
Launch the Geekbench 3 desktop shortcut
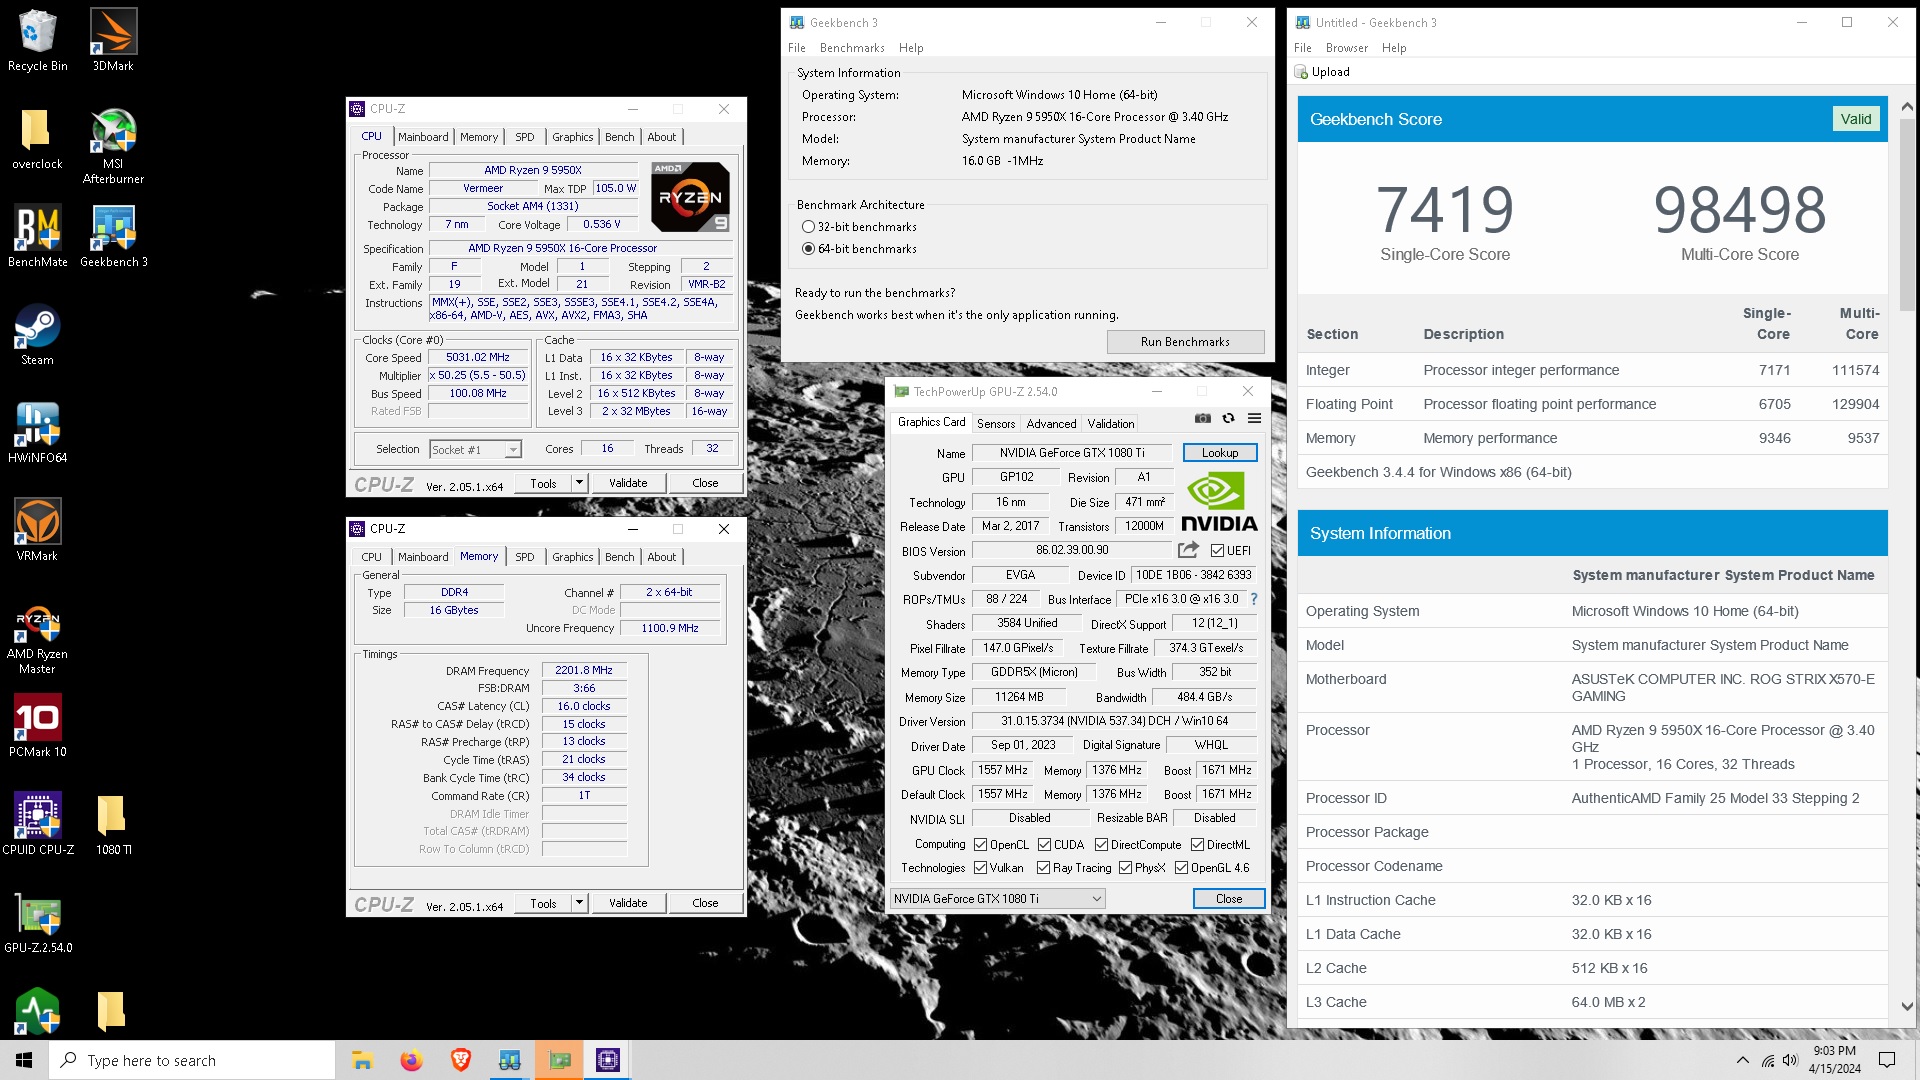(113, 236)
